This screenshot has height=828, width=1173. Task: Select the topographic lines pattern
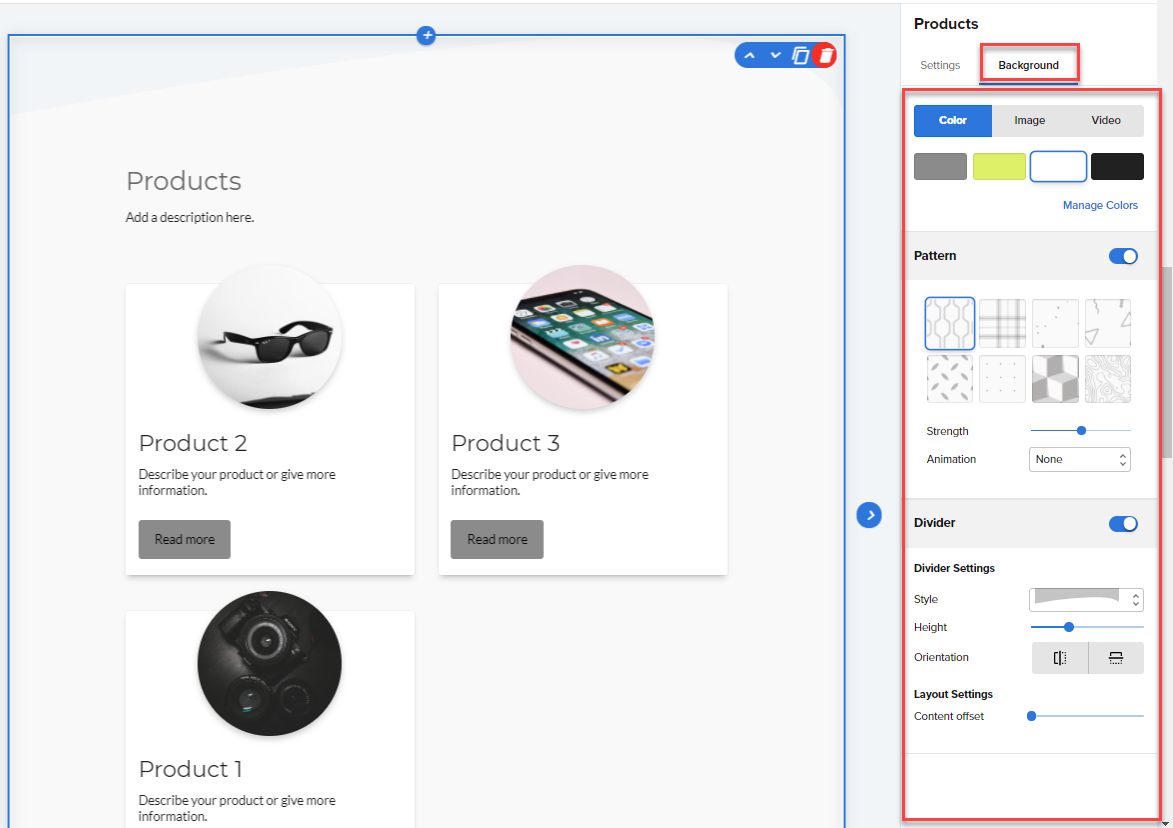(x=1108, y=378)
